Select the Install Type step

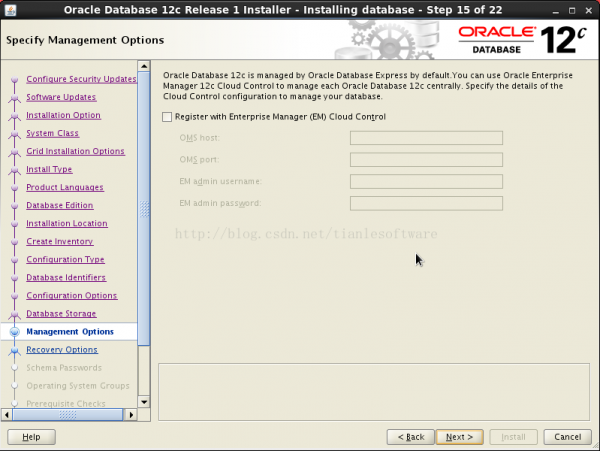(x=49, y=169)
